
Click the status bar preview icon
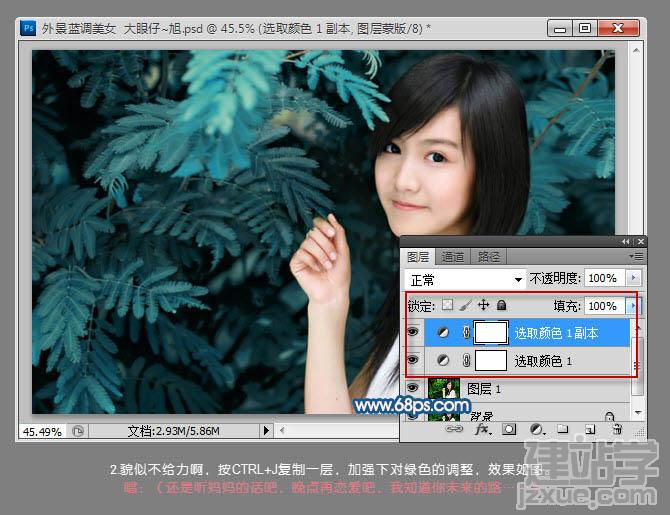click(77, 431)
